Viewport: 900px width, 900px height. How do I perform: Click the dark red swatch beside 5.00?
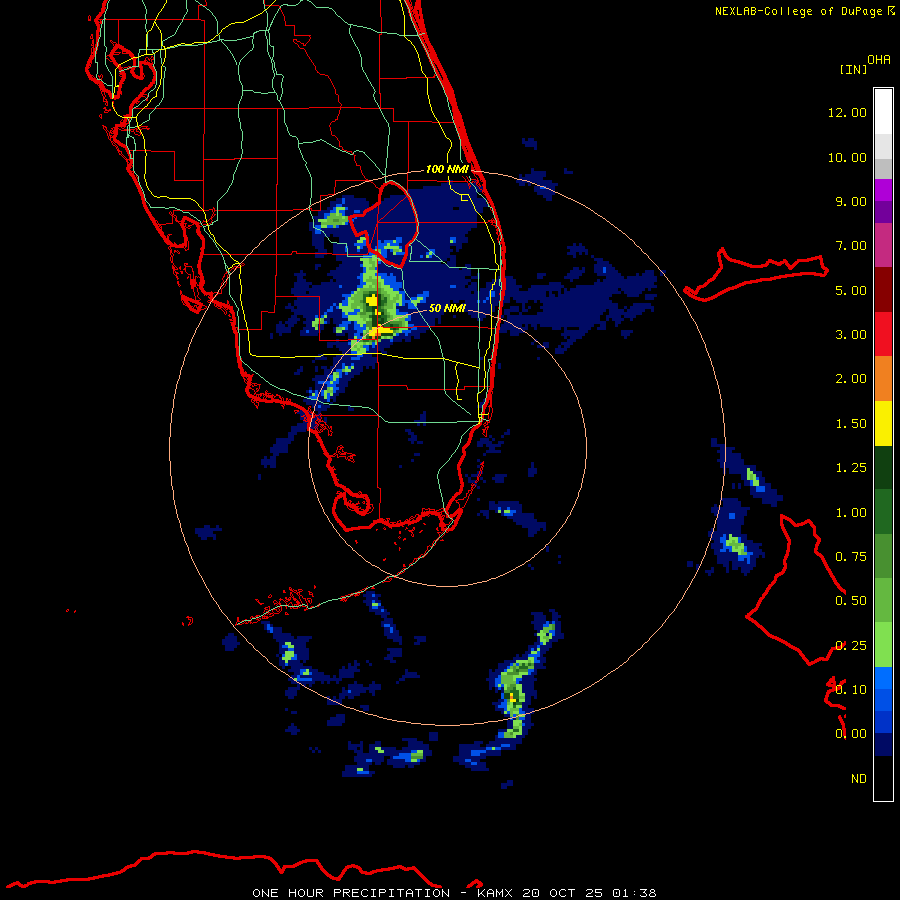pyautogui.click(x=883, y=290)
